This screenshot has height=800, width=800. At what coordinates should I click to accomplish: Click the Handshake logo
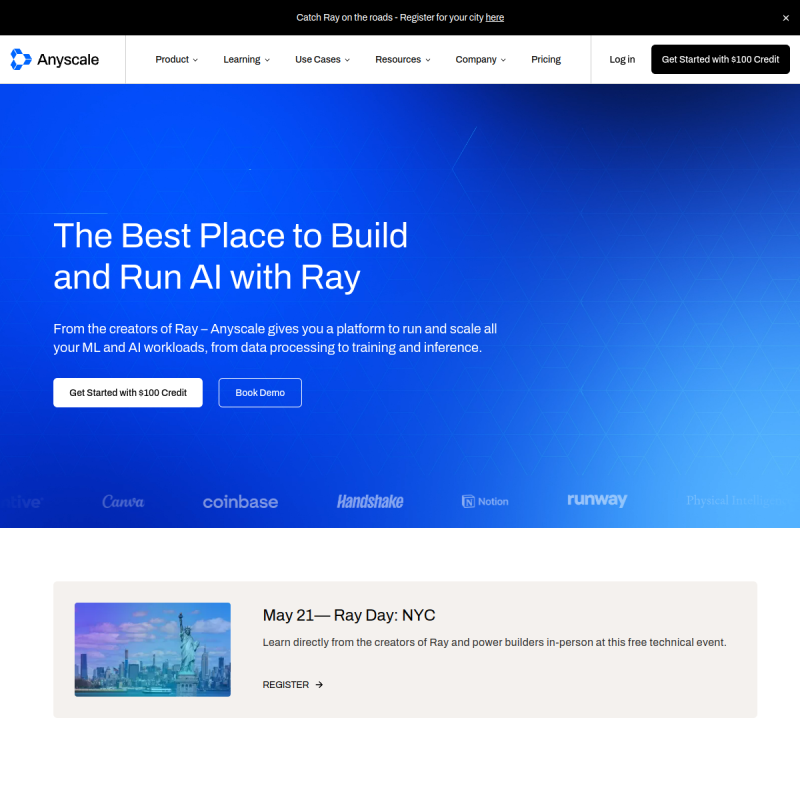click(370, 501)
